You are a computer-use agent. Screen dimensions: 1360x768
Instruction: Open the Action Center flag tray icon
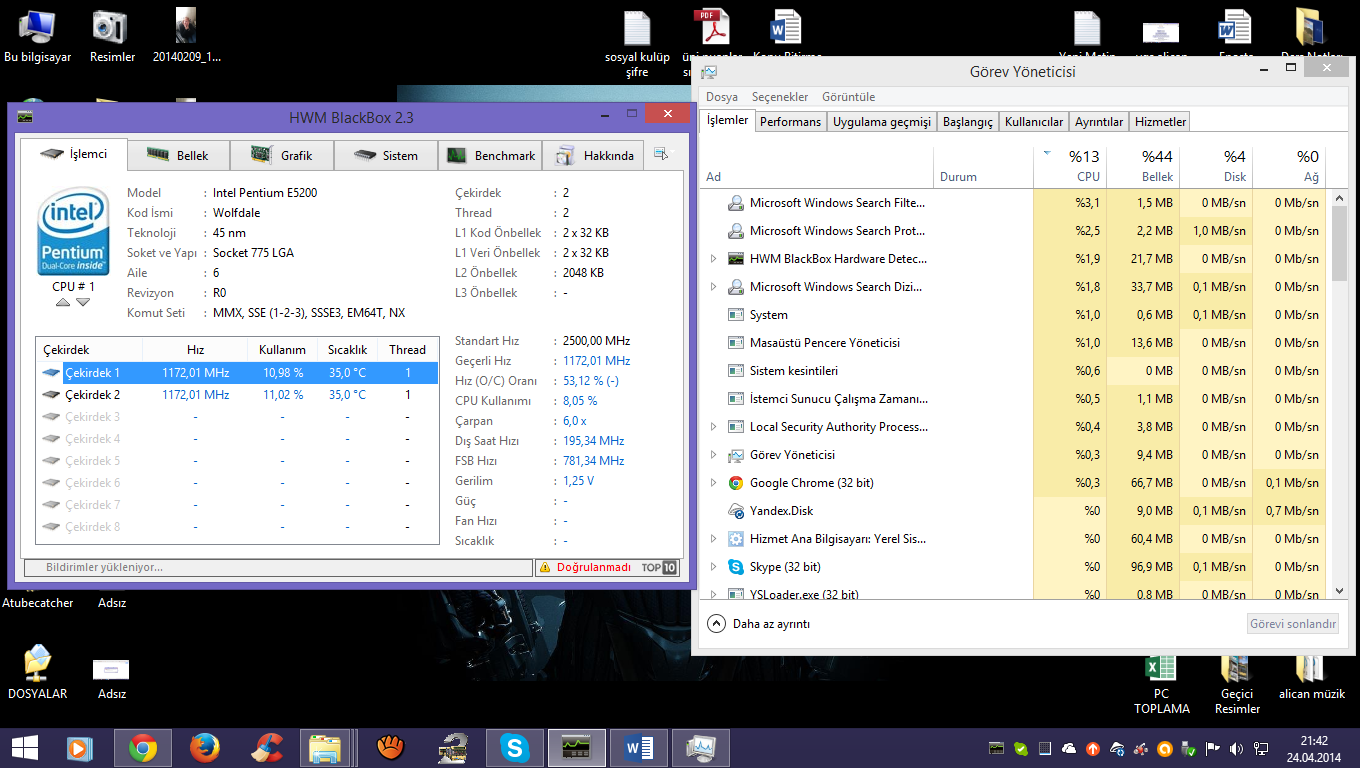coord(1212,748)
